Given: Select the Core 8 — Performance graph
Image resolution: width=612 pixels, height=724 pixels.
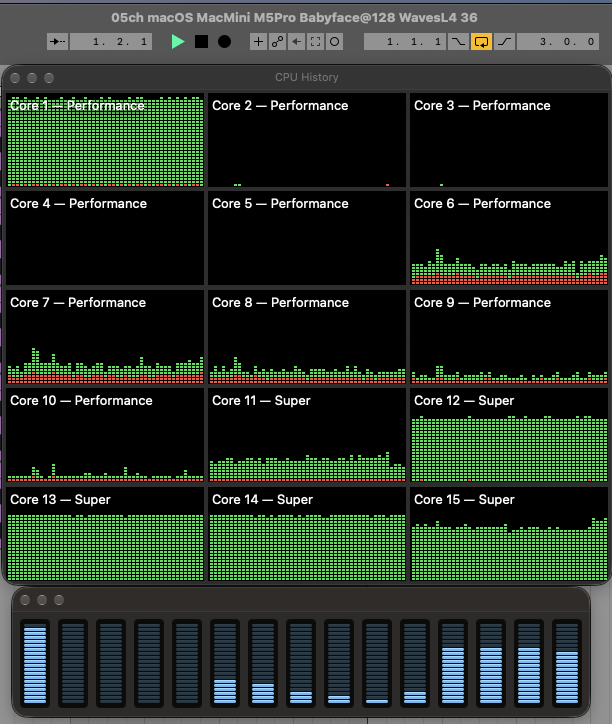Looking at the screenshot, I should tap(307, 338).
